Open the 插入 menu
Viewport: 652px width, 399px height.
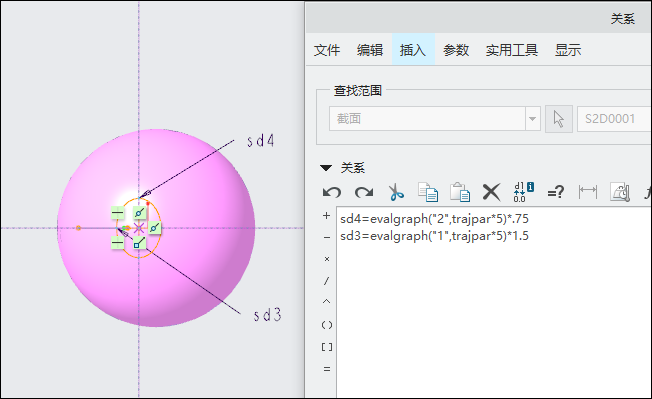pyautogui.click(x=413, y=50)
